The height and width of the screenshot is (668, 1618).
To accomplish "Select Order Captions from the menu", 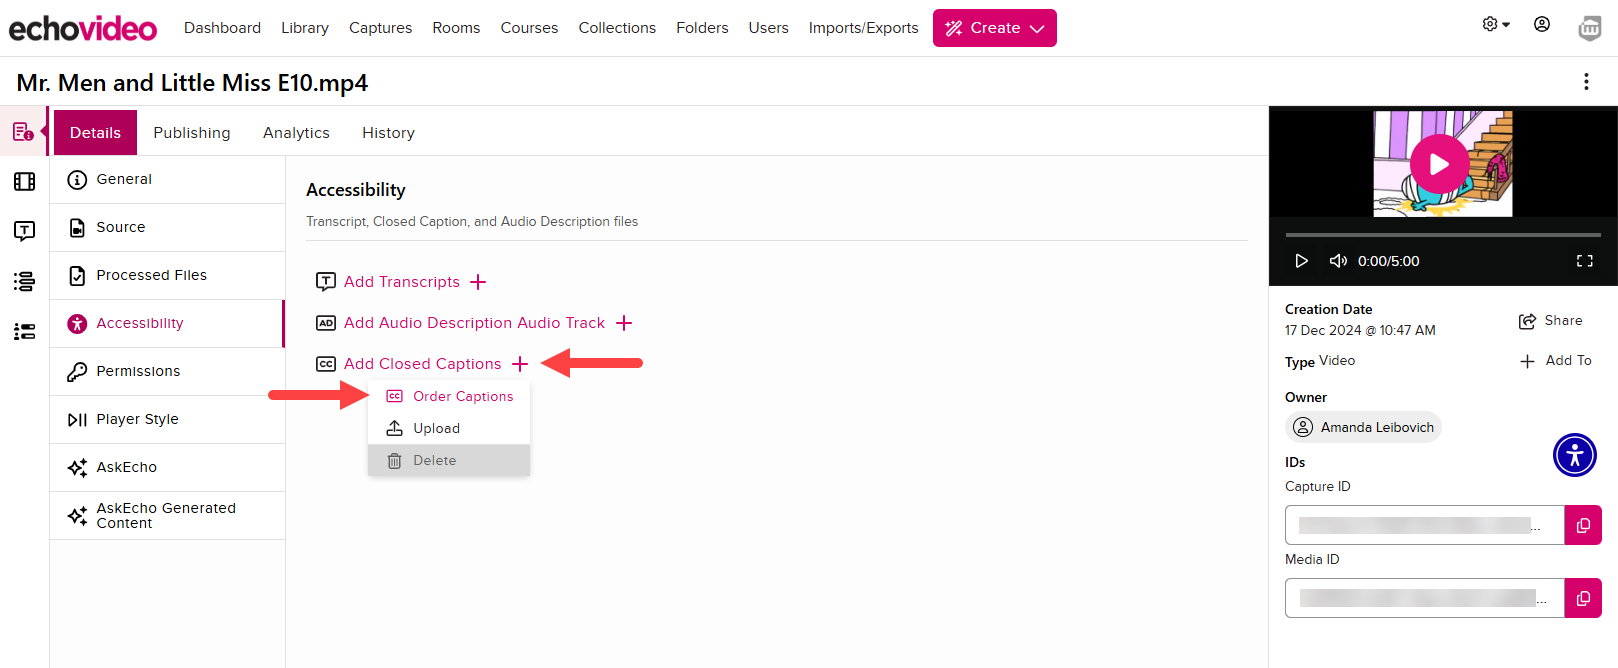I will [x=462, y=396].
